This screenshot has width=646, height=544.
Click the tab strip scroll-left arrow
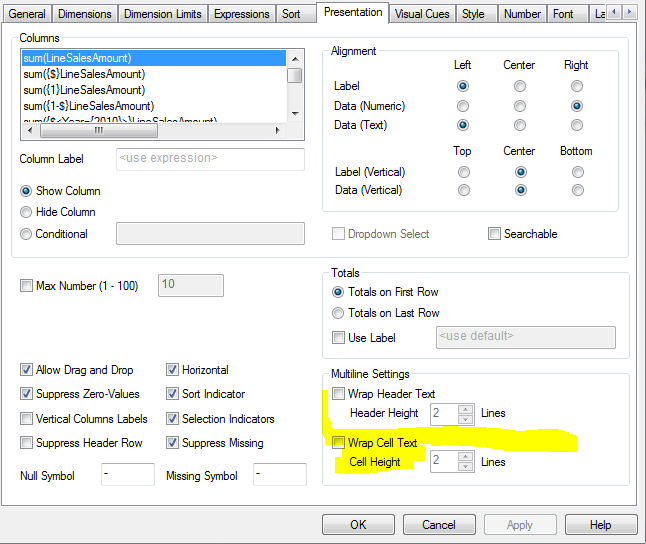pos(614,12)
